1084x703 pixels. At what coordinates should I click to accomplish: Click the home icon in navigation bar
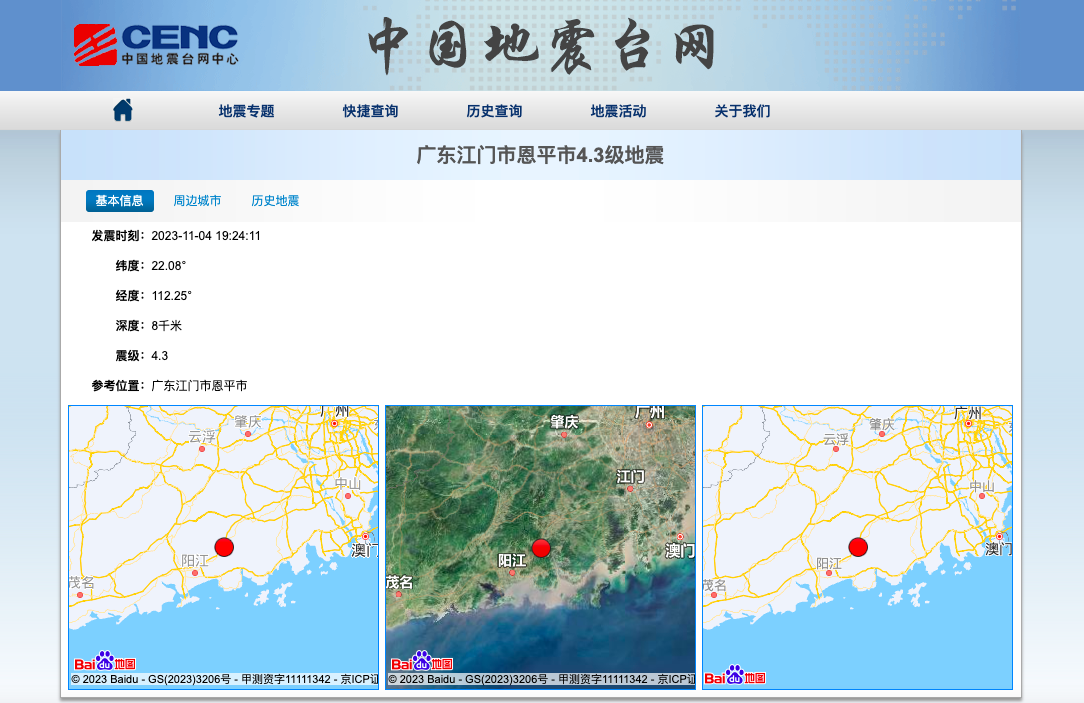click(x=122, y=110)
